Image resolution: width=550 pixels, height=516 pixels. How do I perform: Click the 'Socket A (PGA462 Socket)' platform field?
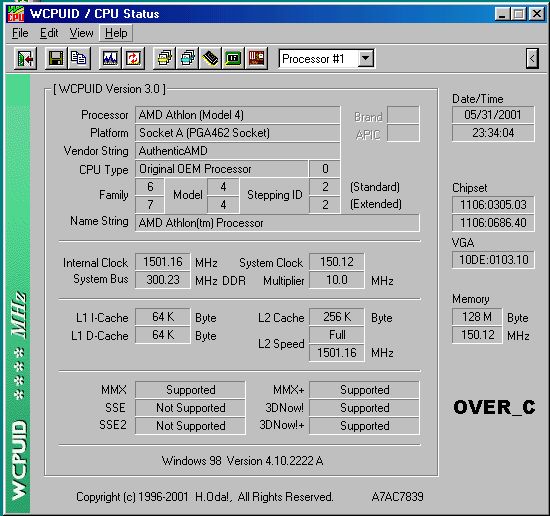point(237,133)
